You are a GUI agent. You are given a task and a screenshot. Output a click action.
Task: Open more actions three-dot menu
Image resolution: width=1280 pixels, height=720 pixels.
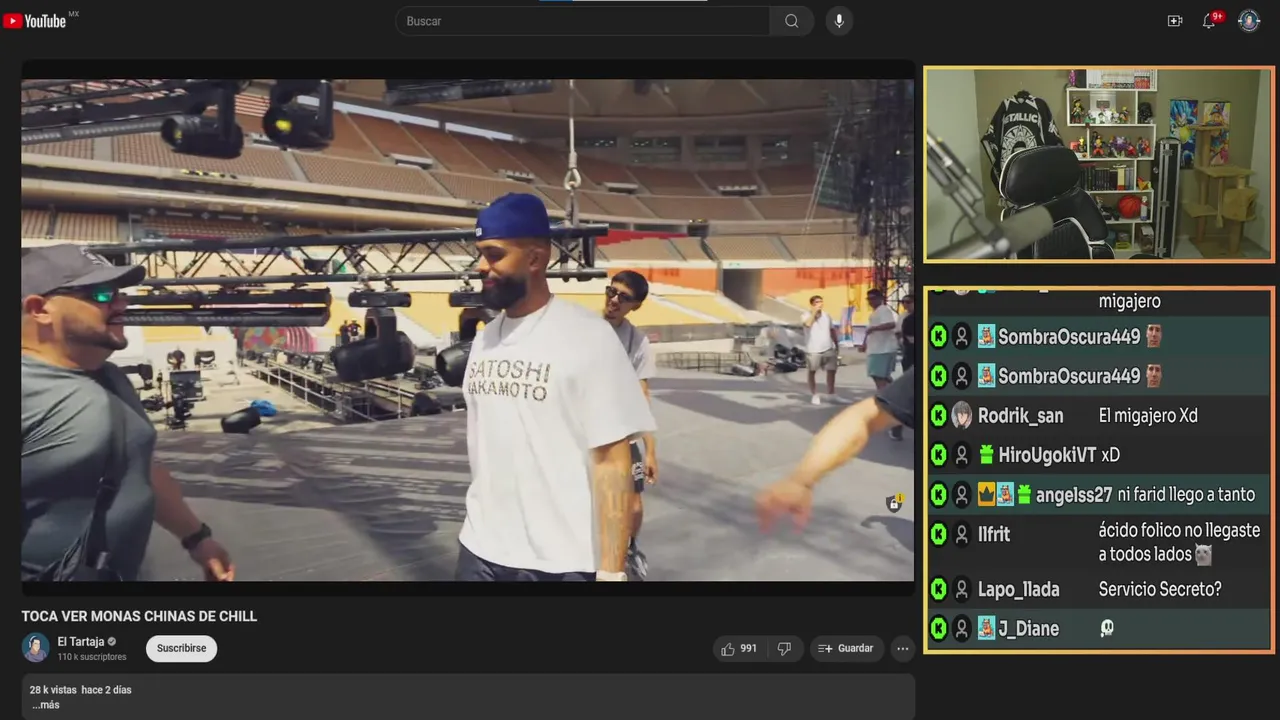[x=903, y=649]
